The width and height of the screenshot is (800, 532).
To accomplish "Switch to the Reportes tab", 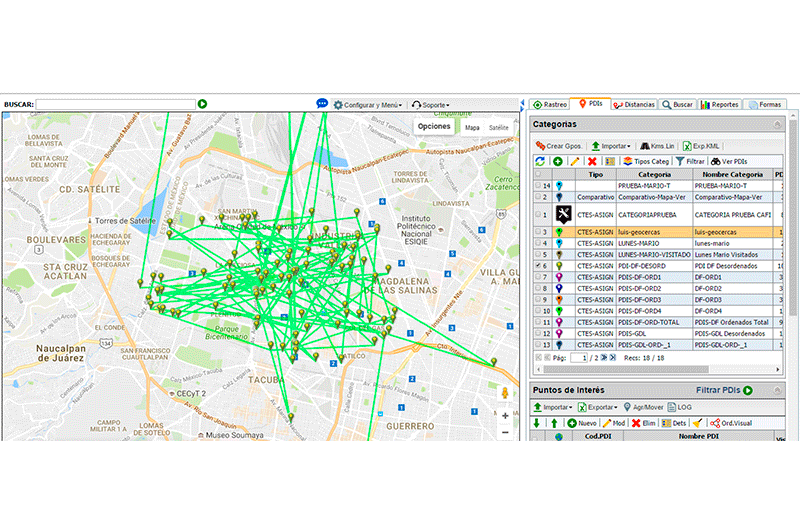I will click(x=720, y=104).
